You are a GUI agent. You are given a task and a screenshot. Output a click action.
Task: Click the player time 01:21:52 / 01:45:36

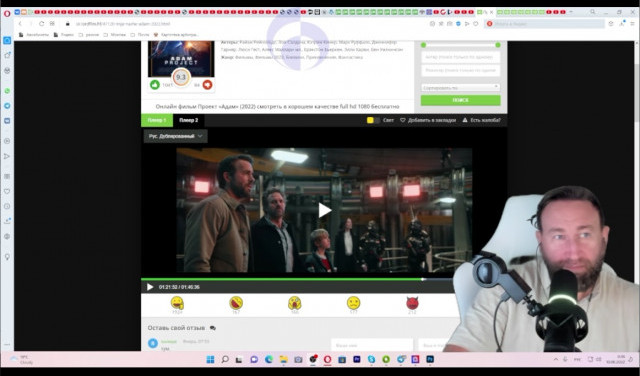coord(179,287)
